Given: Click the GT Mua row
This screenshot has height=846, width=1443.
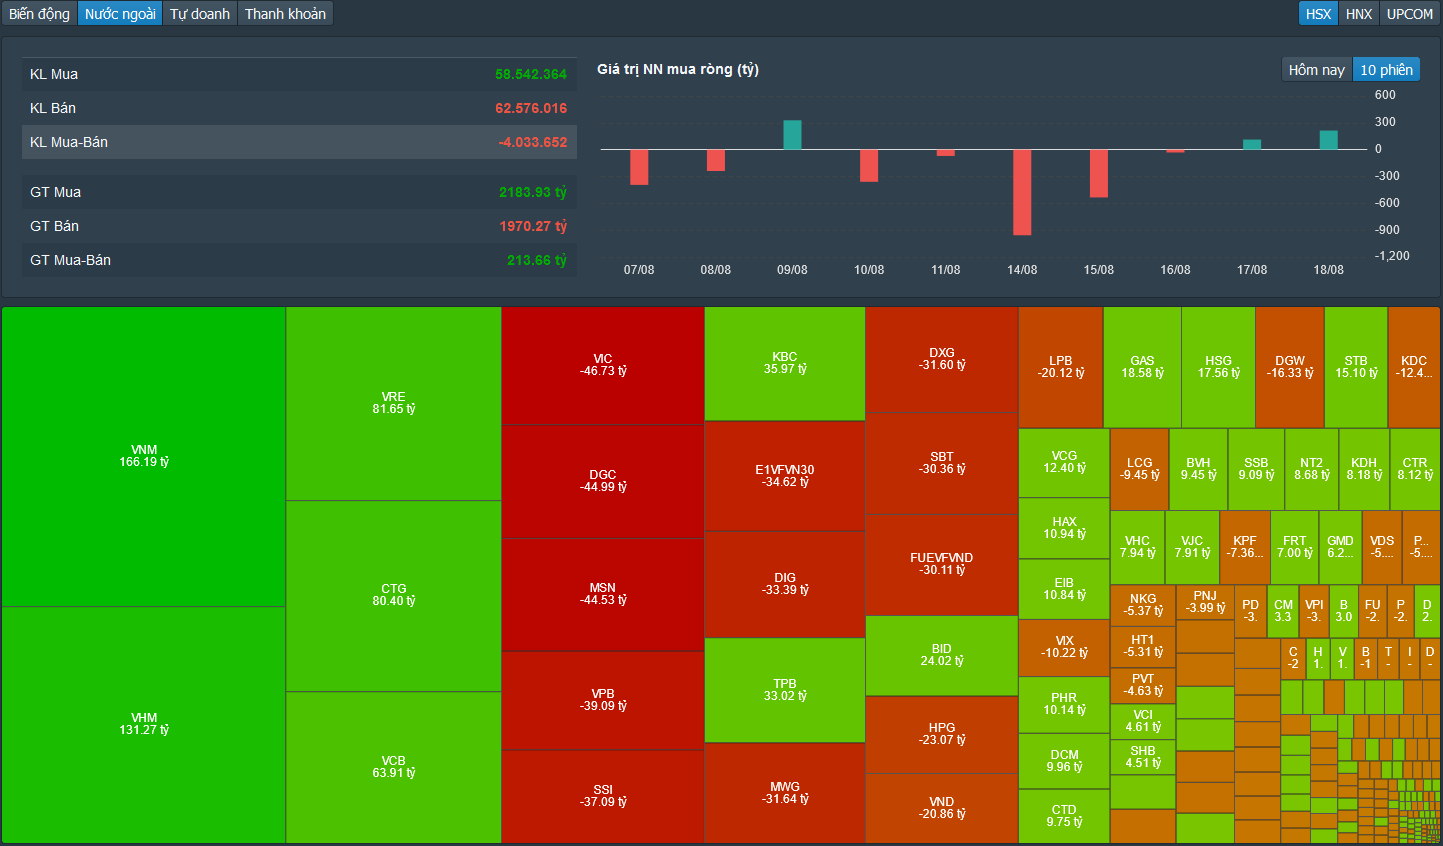Looking at the screenshot, I should (299, 192).
